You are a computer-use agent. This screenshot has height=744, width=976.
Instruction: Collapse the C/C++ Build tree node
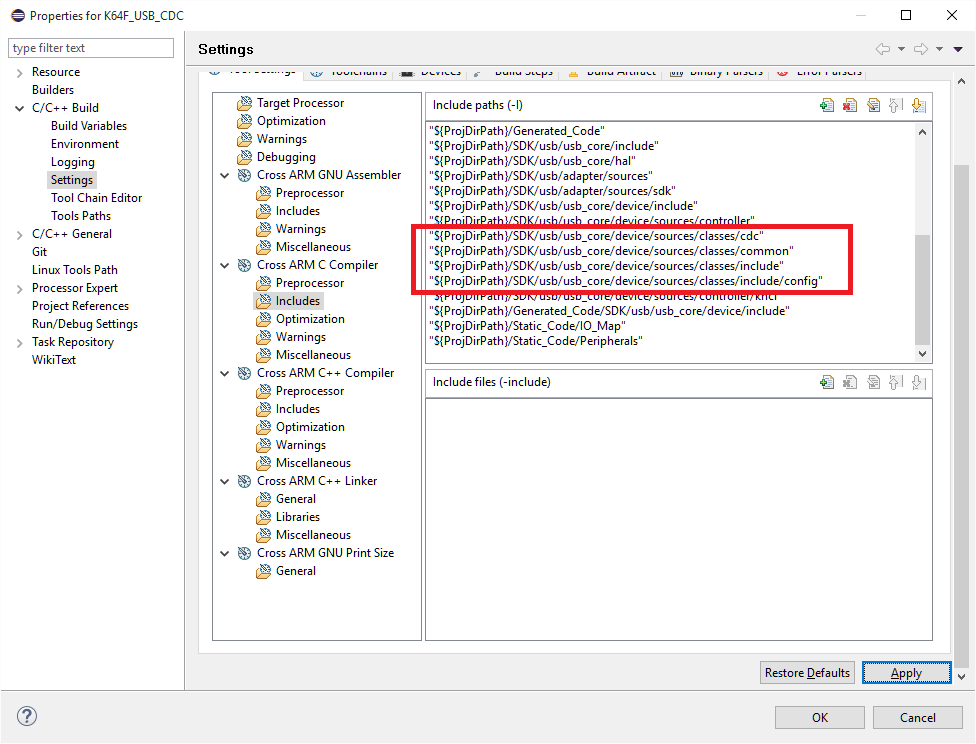coord(19,108)
